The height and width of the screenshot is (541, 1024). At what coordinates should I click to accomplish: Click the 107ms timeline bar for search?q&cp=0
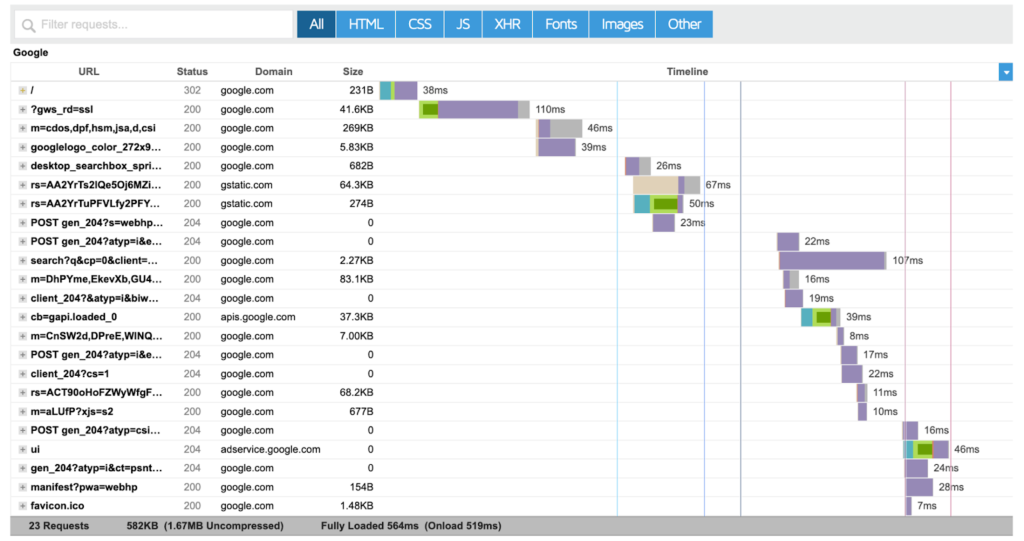(x=833, y=260)
